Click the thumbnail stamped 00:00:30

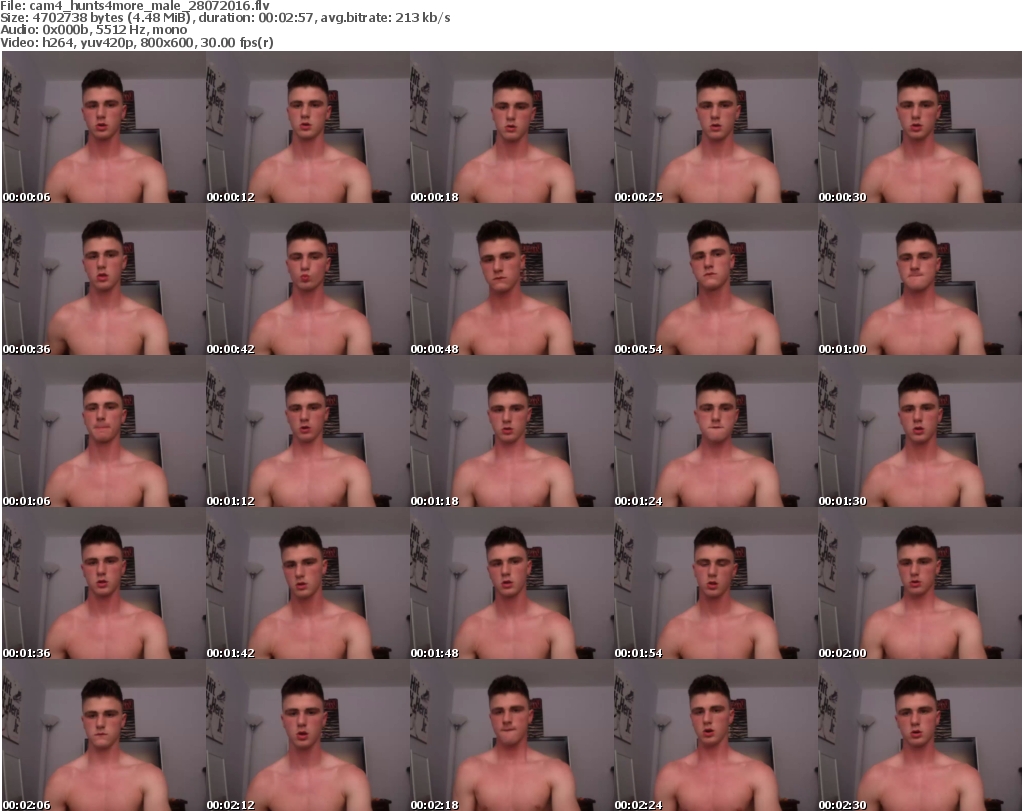(920, 127)
